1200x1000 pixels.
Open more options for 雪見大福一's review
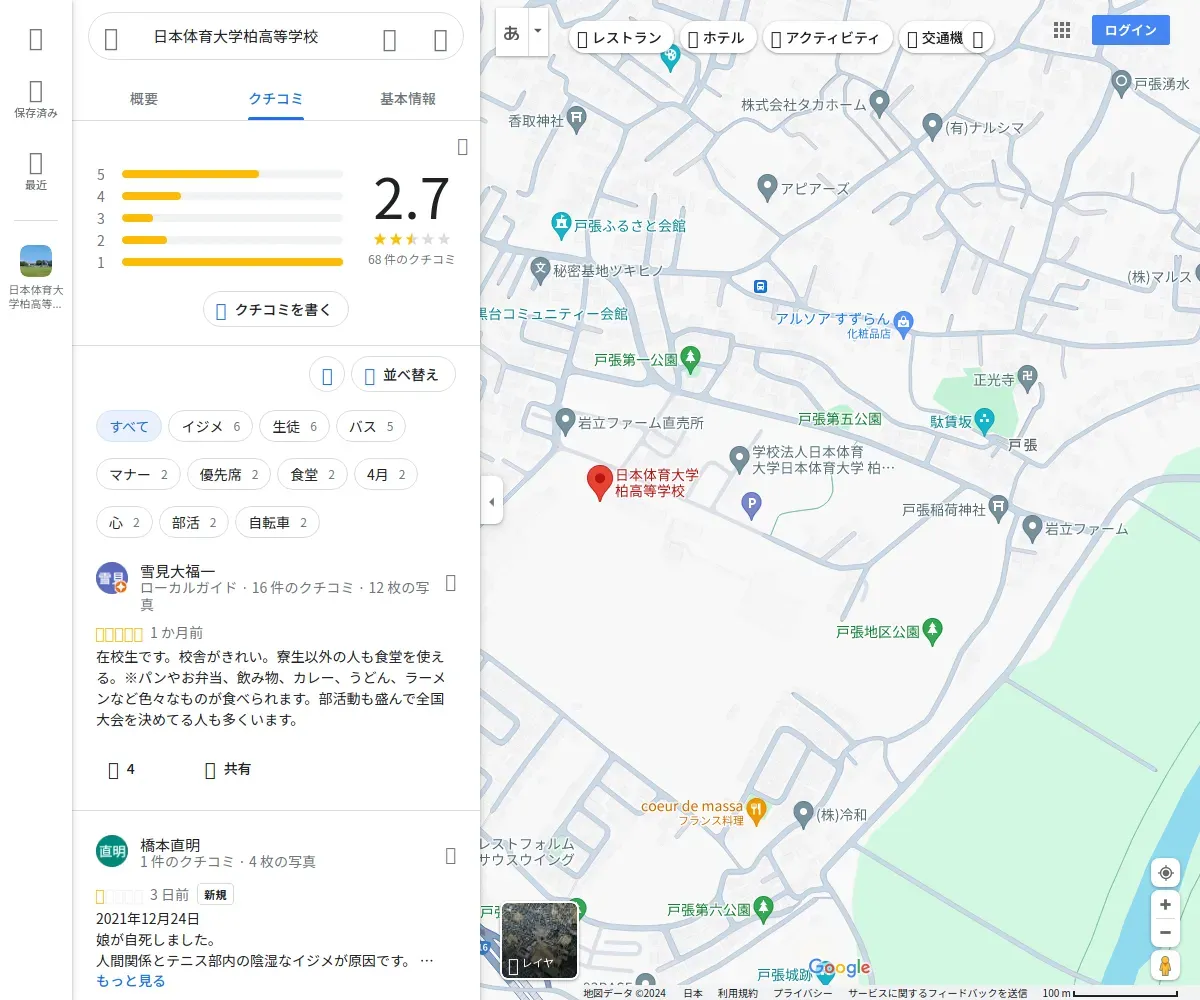(450, 583)
